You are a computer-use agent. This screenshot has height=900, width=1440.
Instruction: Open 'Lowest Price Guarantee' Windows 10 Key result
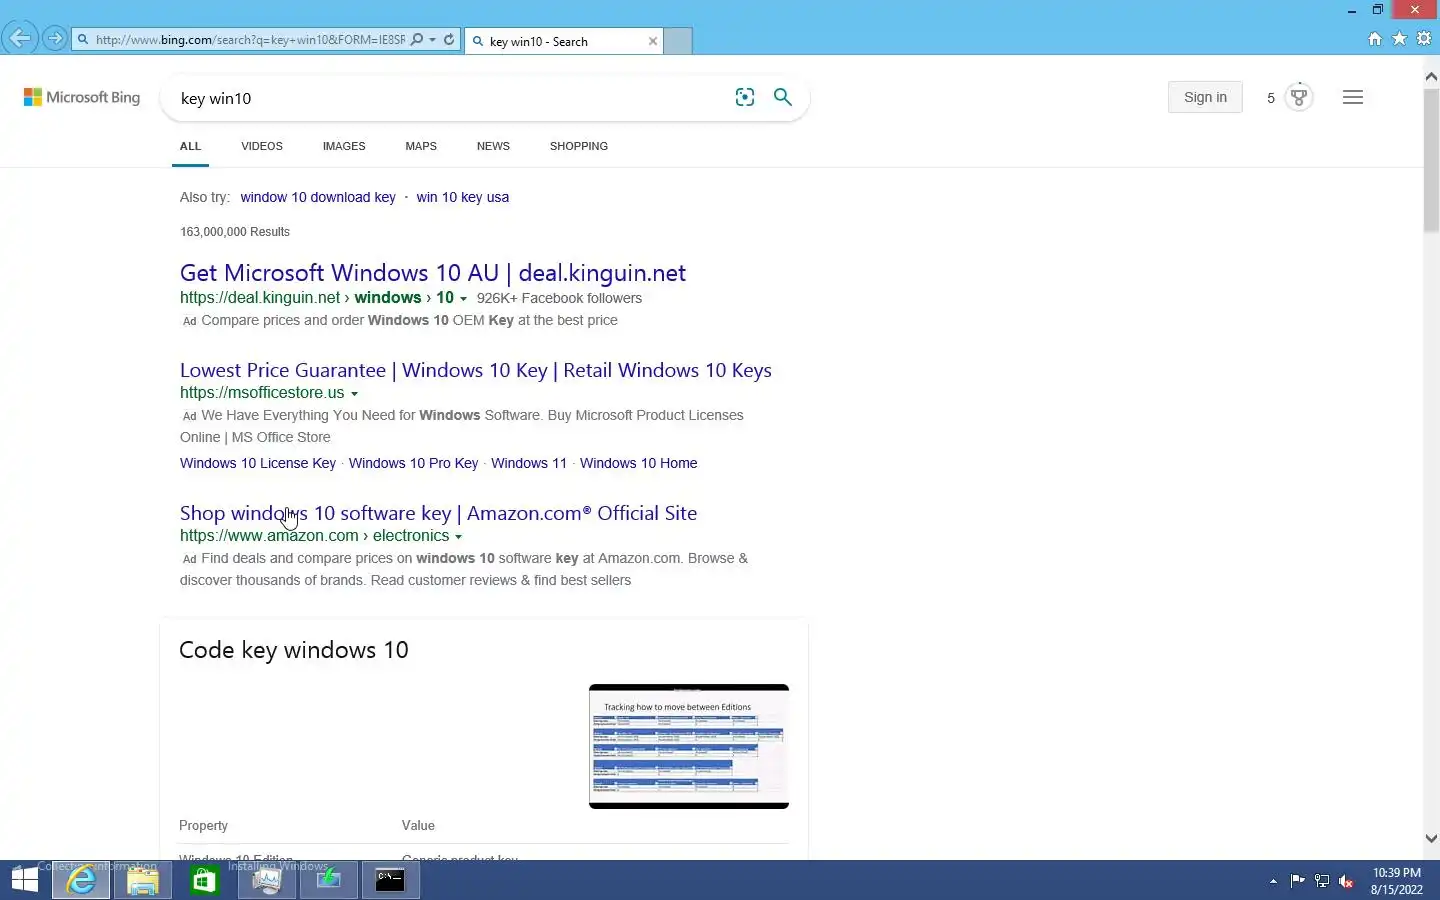(x=476, y=370)
